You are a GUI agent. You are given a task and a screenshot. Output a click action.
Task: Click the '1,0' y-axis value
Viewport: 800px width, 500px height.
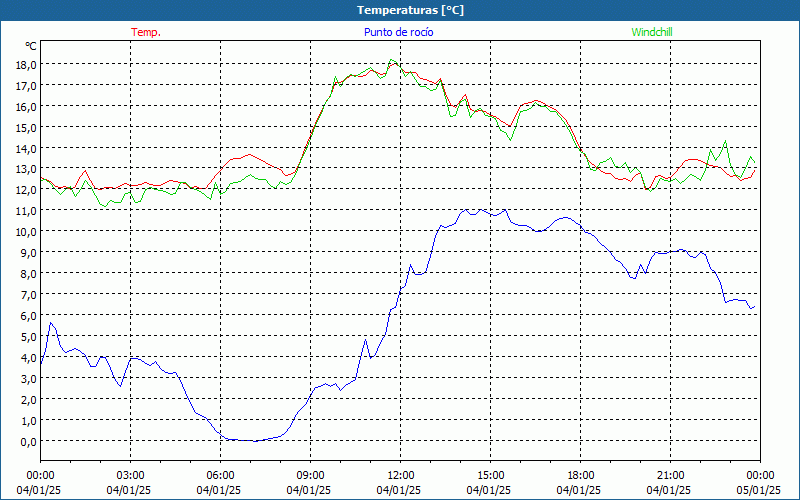(31, 420)
